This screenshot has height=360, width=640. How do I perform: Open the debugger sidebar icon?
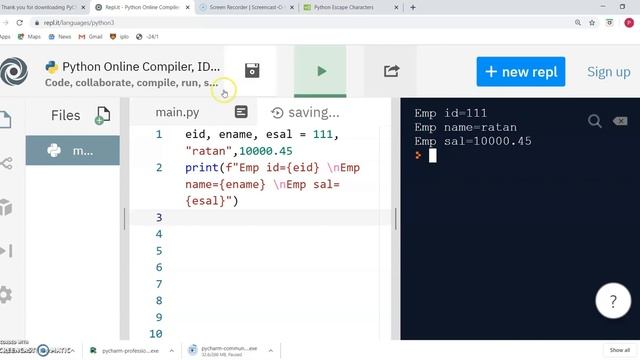point(6,251)
